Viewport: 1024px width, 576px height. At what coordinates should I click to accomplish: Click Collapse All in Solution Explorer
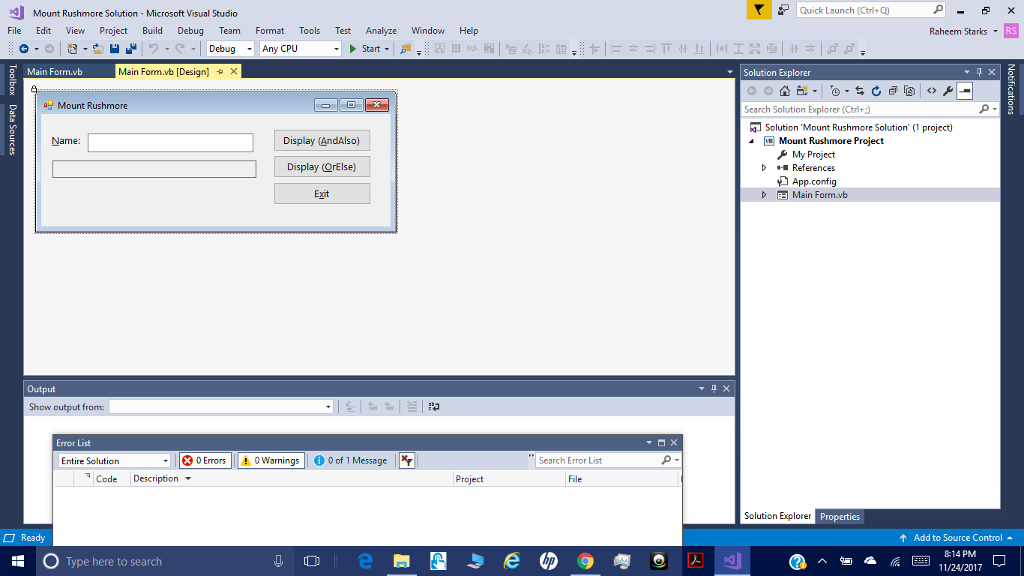coord(893,90)
